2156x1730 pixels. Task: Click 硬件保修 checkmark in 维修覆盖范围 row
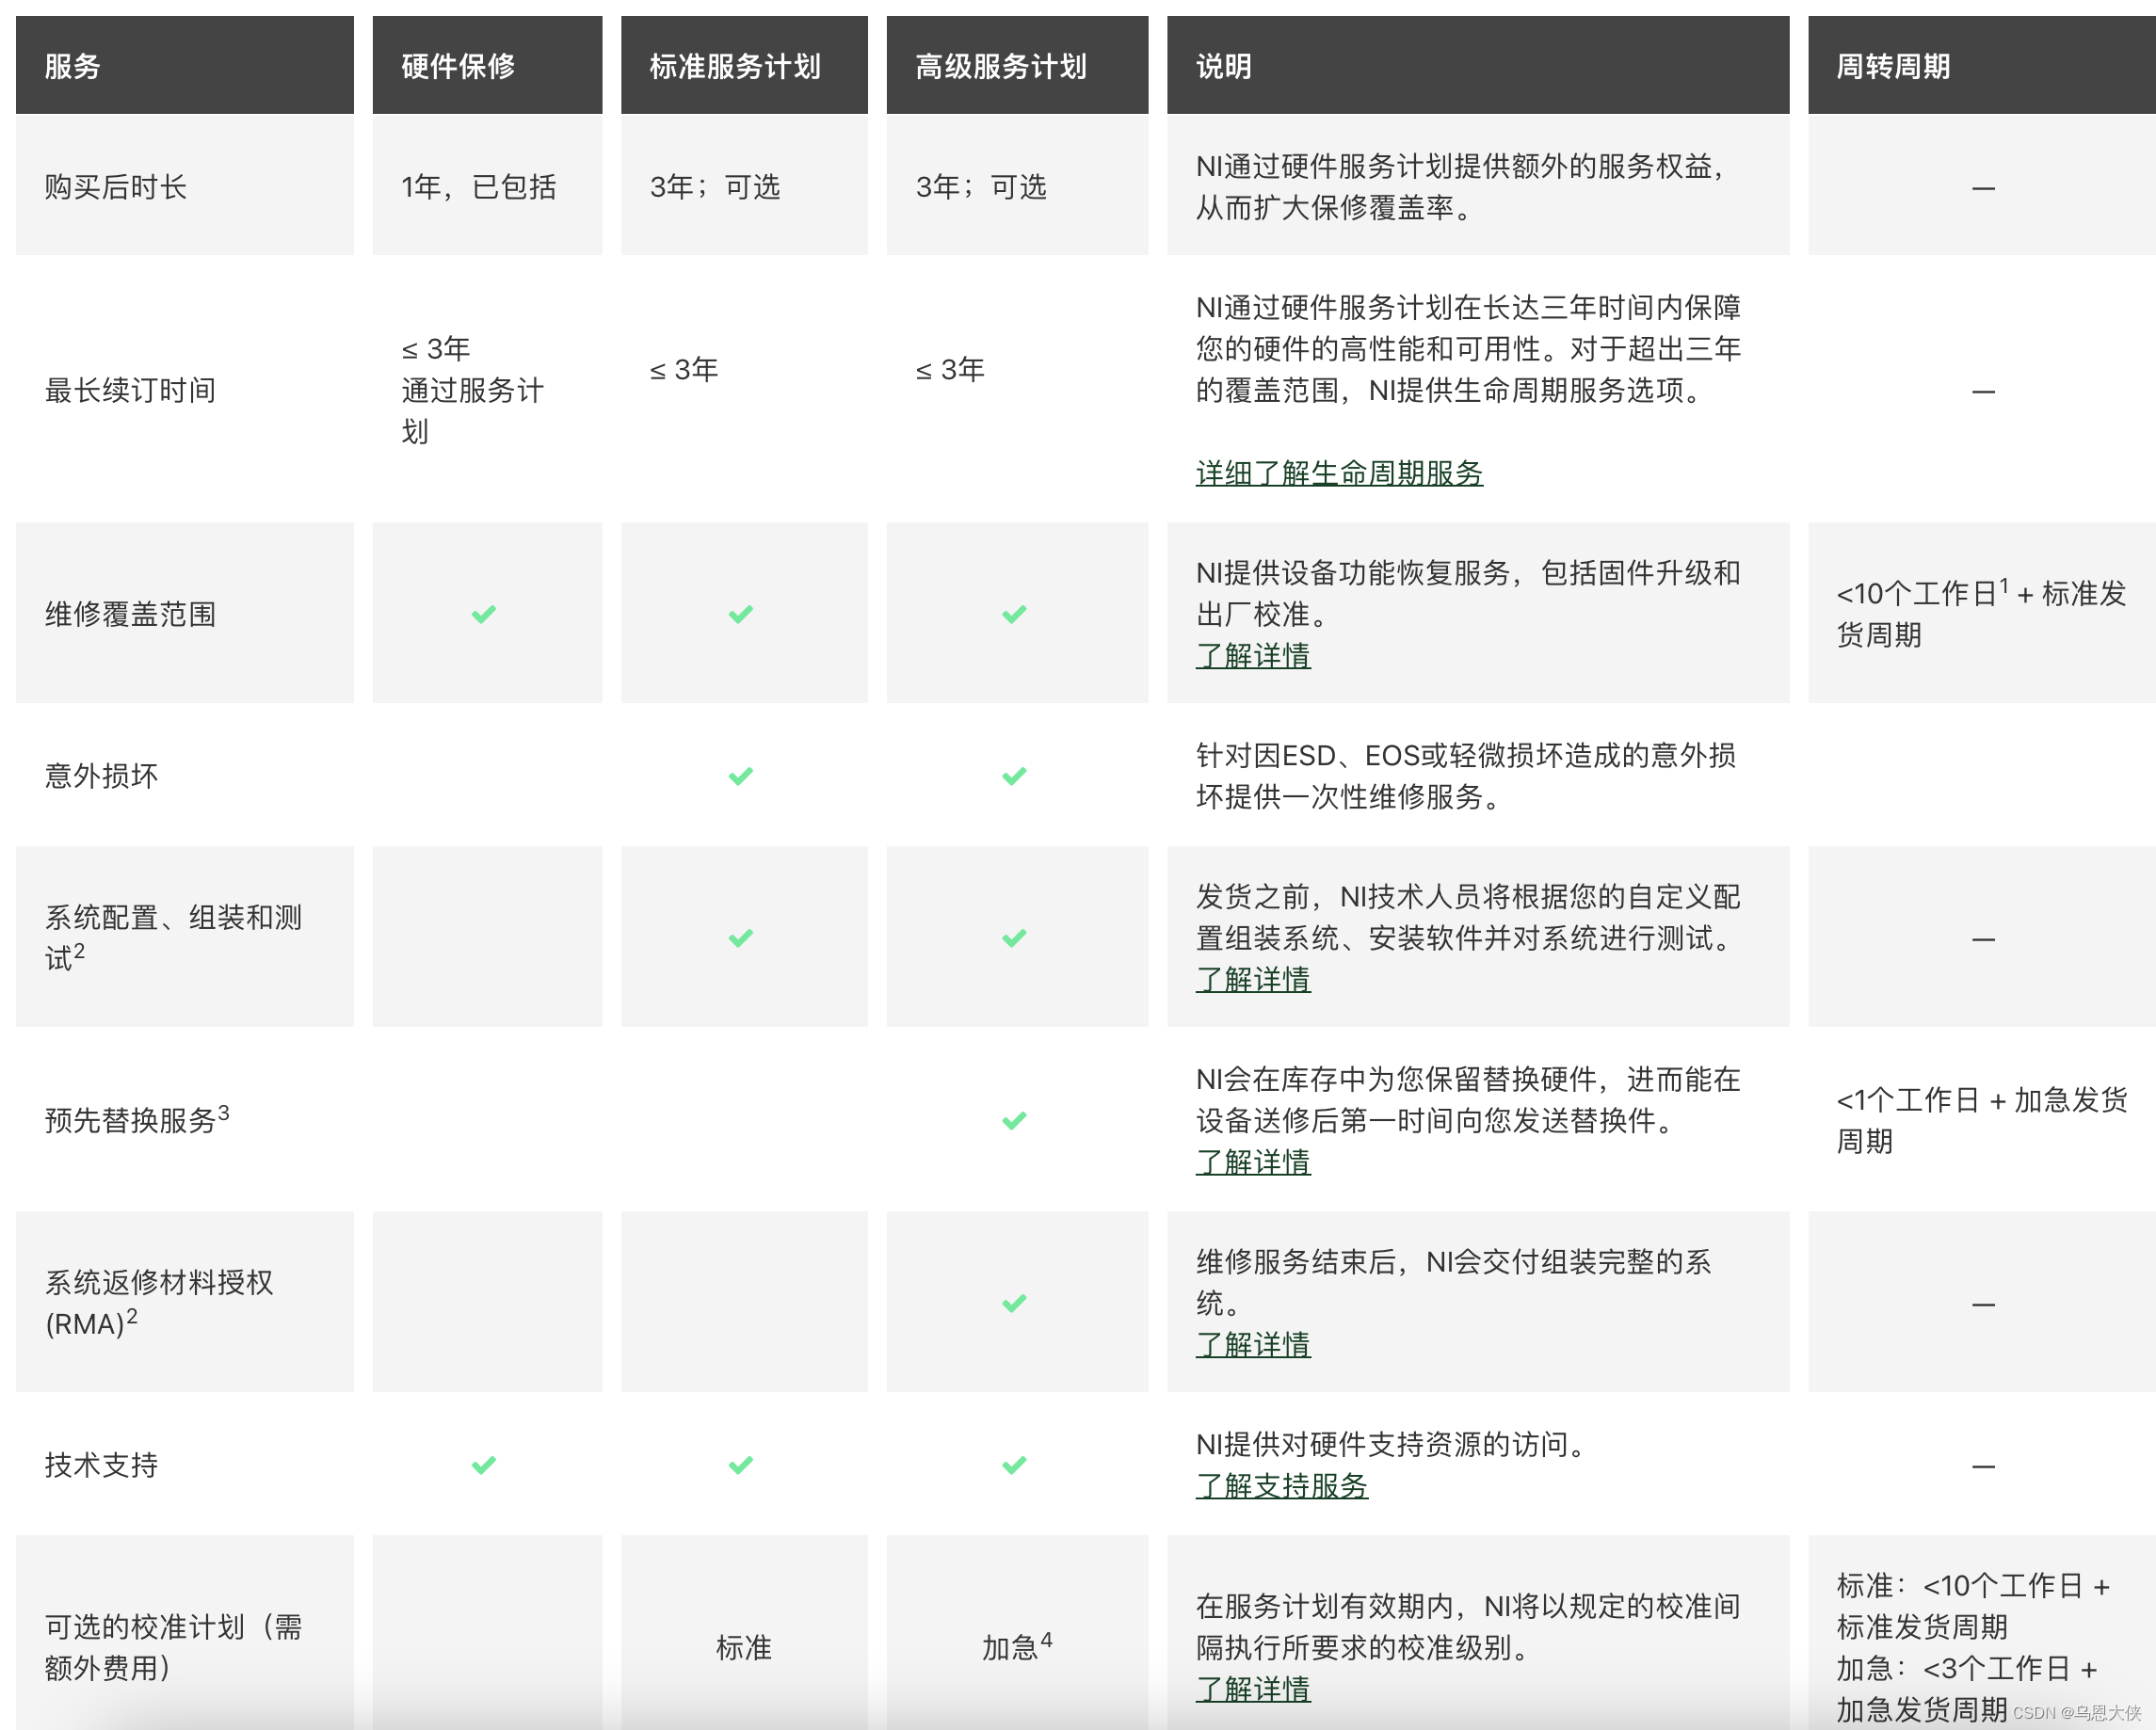(x=484, y=614)
